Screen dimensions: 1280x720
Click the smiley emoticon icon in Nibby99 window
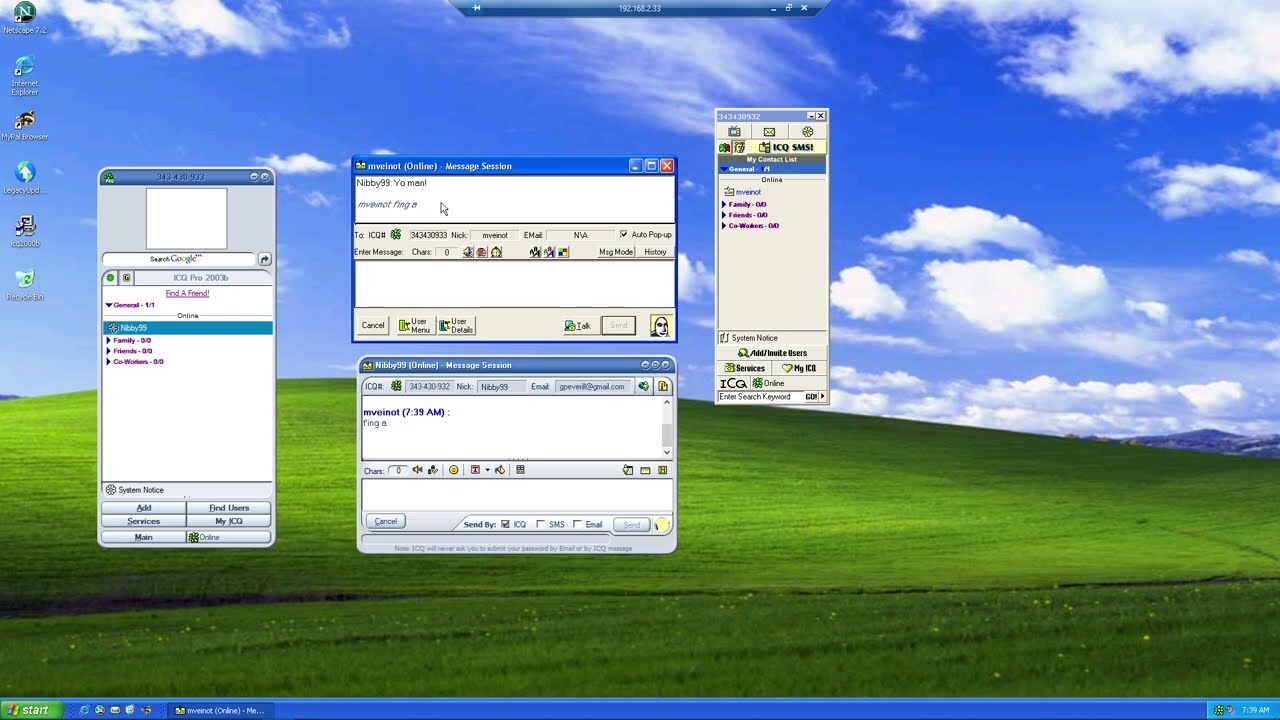click(x=454, y=470)
